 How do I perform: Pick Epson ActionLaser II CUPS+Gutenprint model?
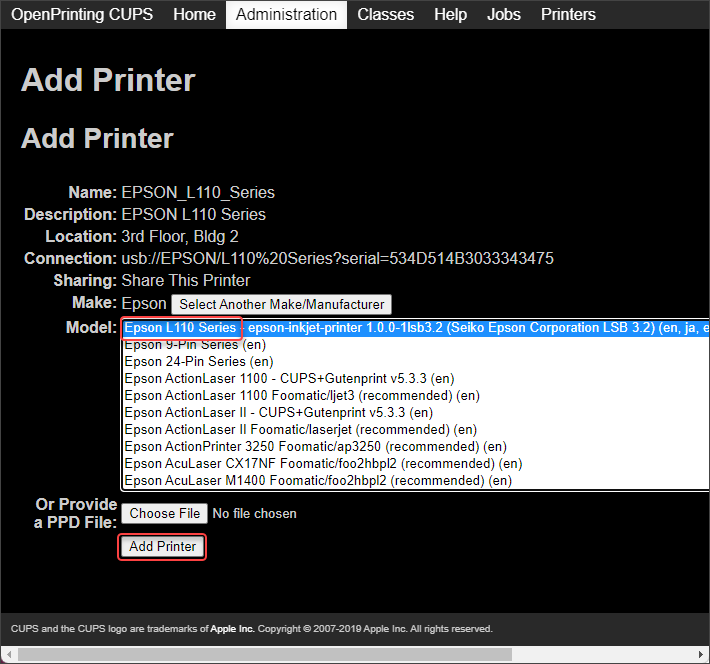[416, 413]
